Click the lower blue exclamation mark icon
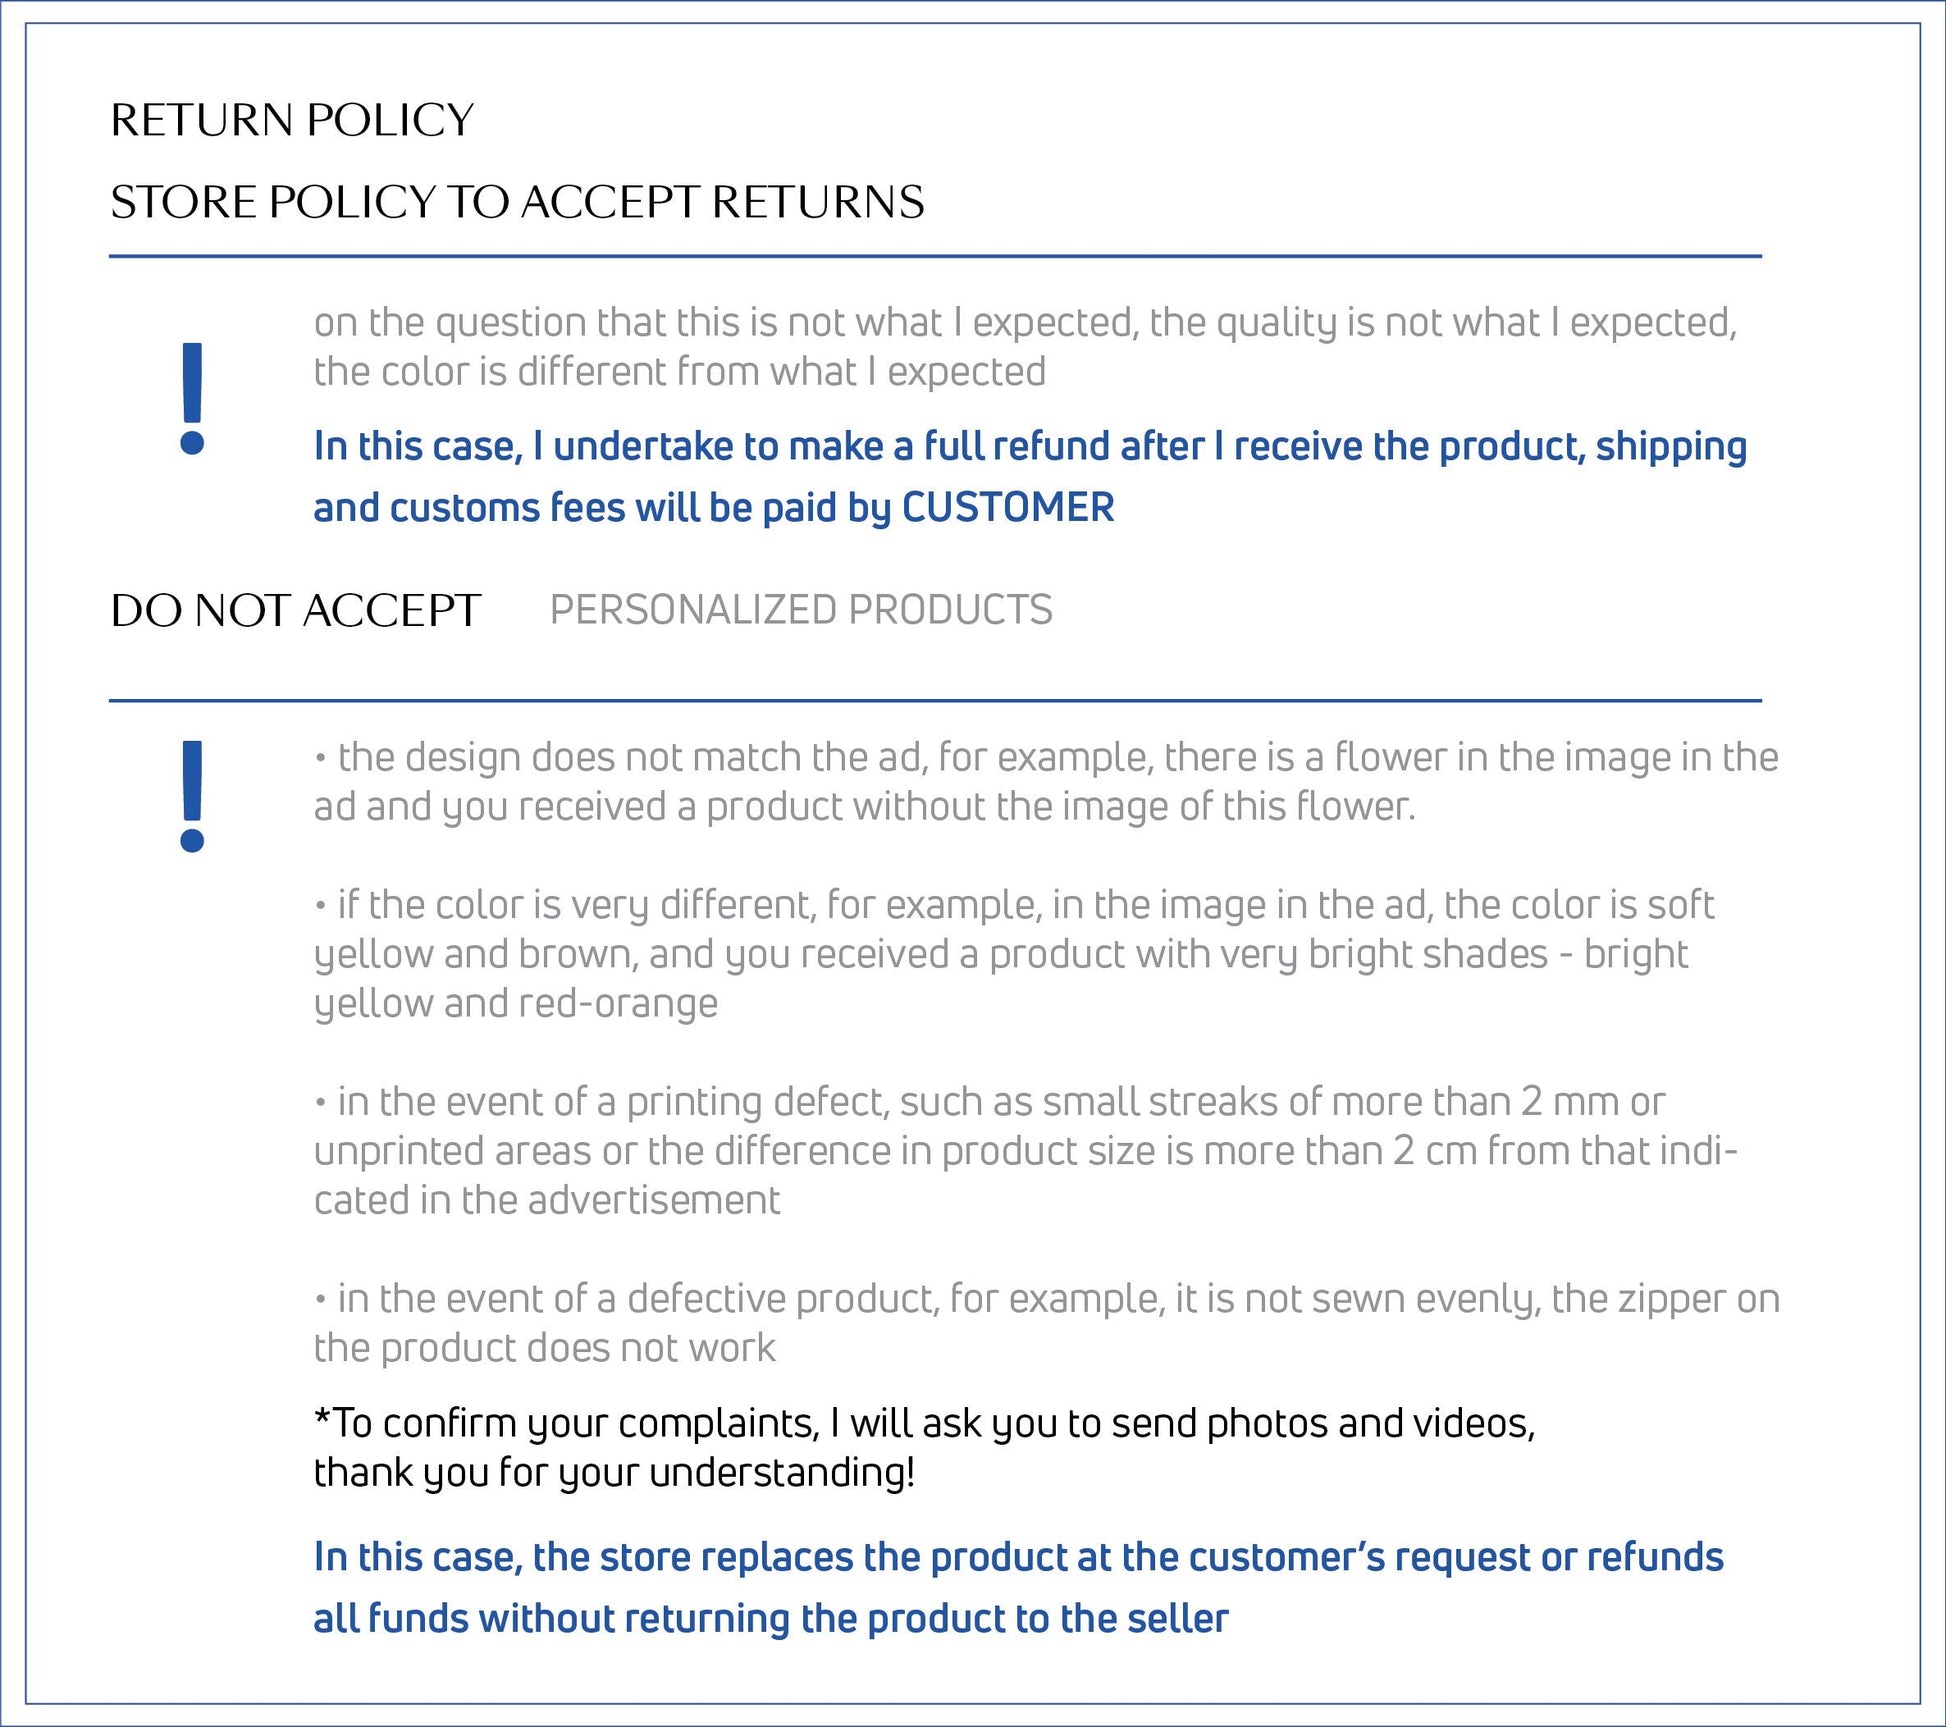The width and height of the screenshot is (1946, 1727). tap(192, 796)
